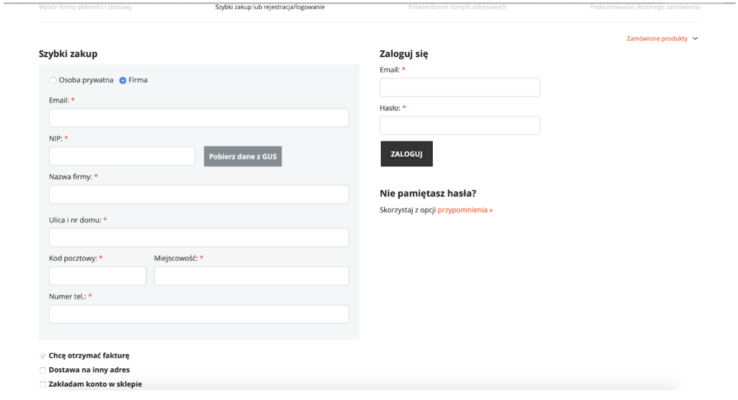
Task: Open the przypomnienia password reminder link
Action: point(464,210)
